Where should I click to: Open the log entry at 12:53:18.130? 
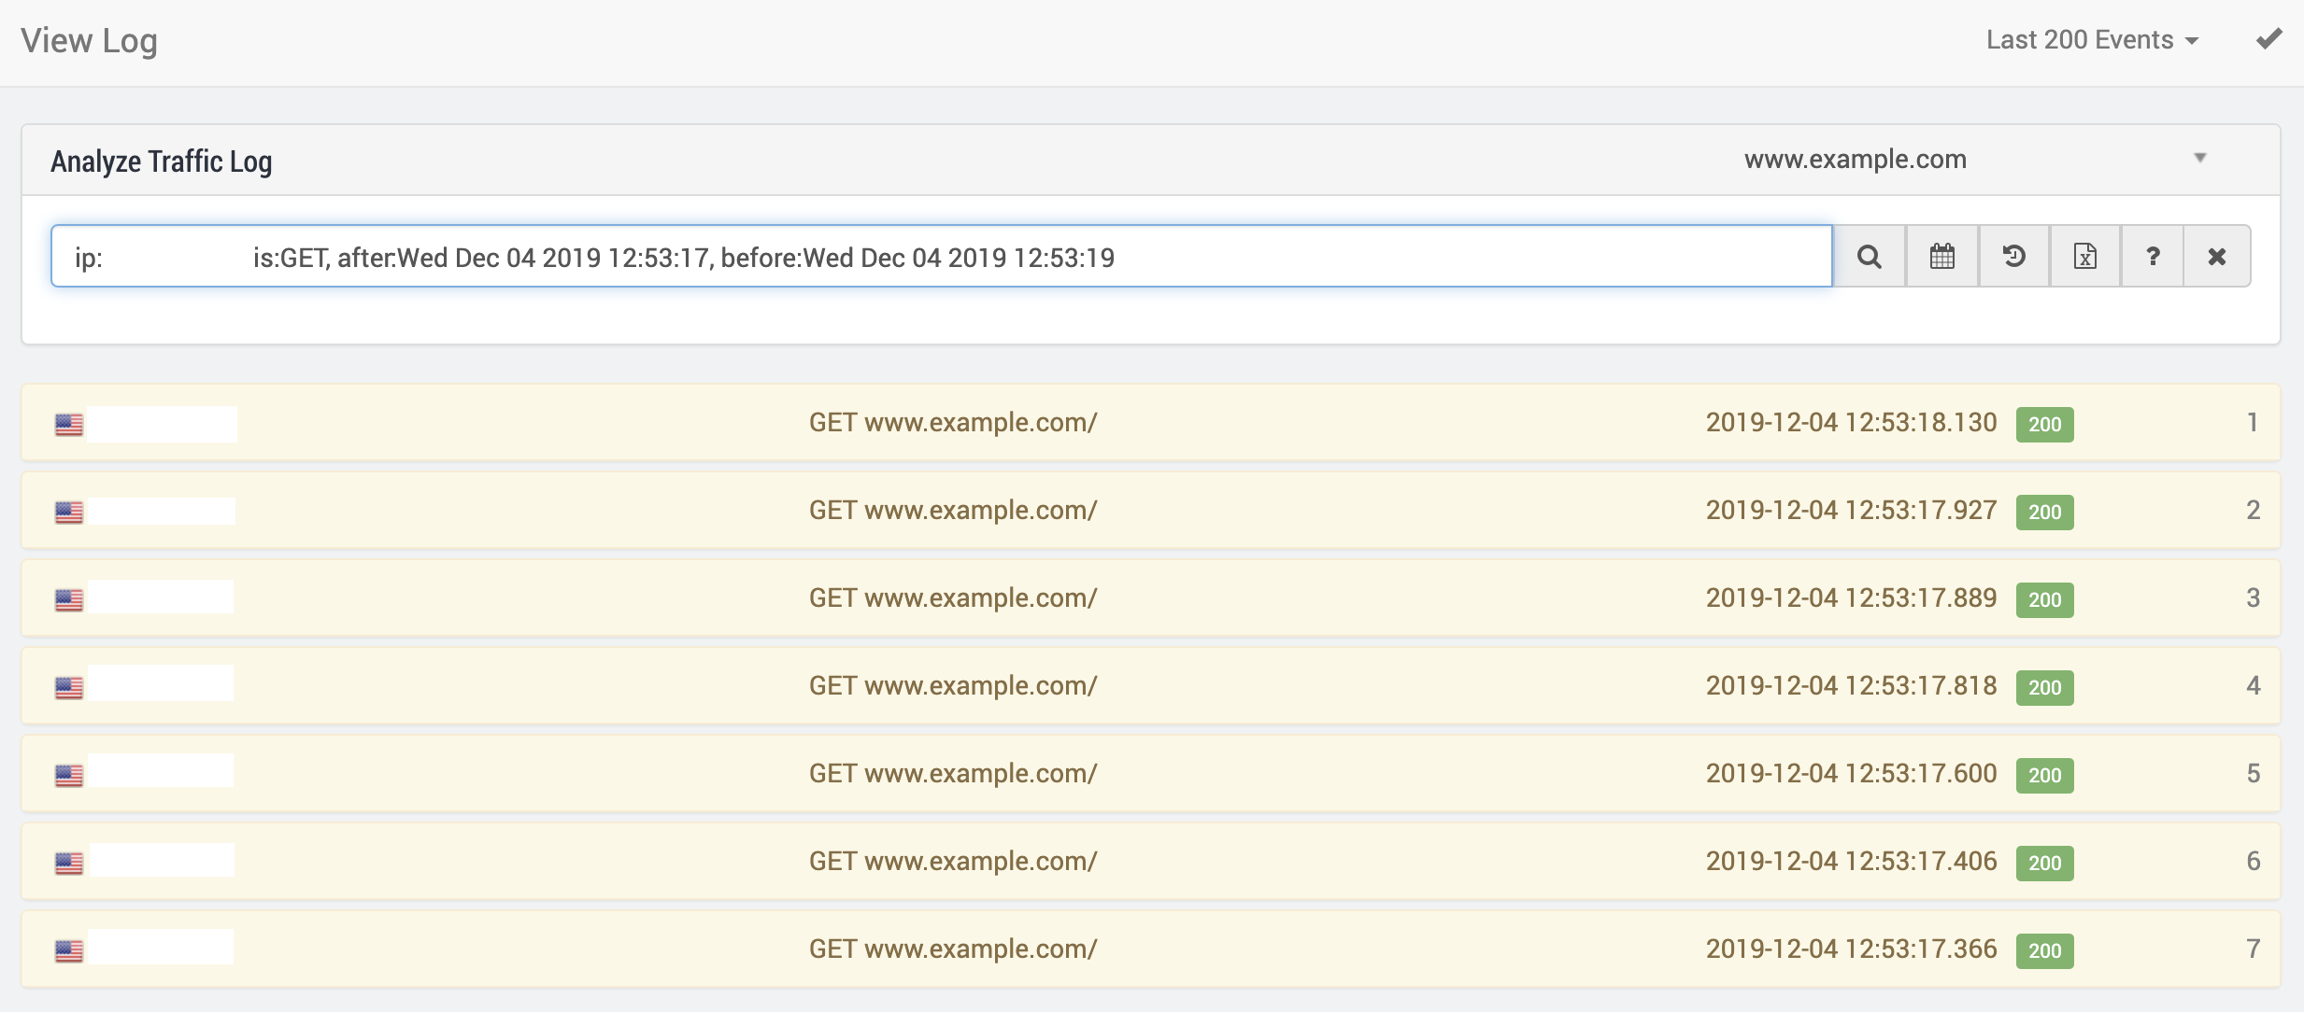pos(1850,423)
